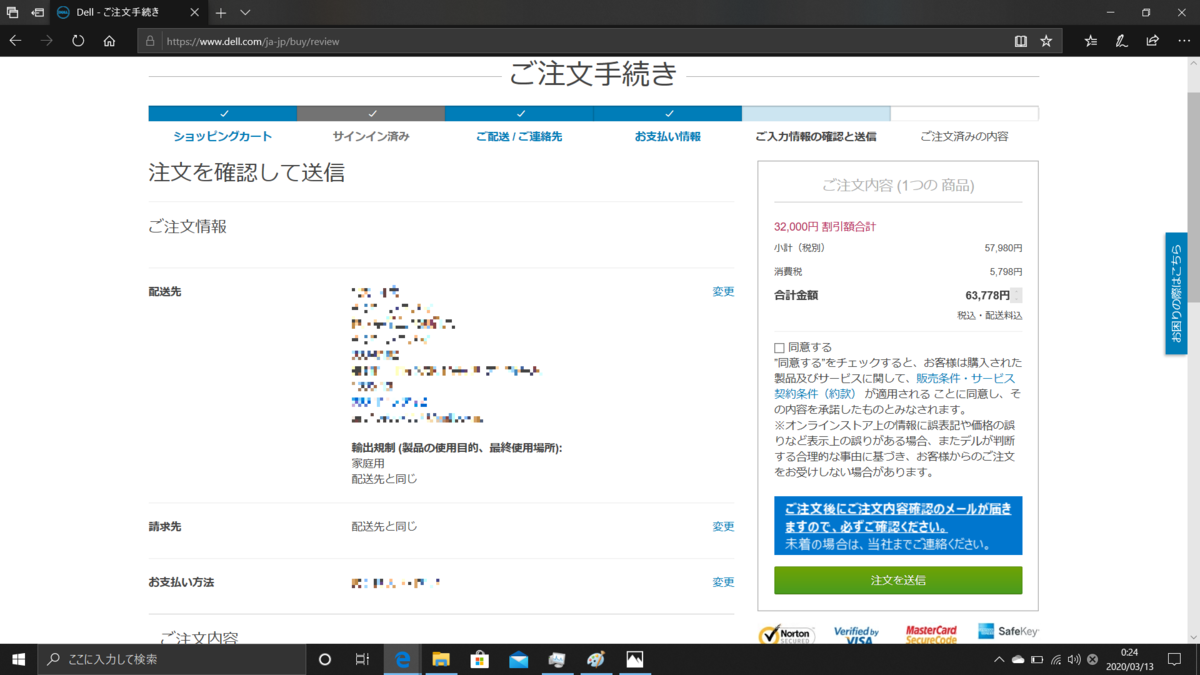The width and height of the screenshot is (1200, 675).
Task: Open reading view for the page
Action: pos(1019,41)
